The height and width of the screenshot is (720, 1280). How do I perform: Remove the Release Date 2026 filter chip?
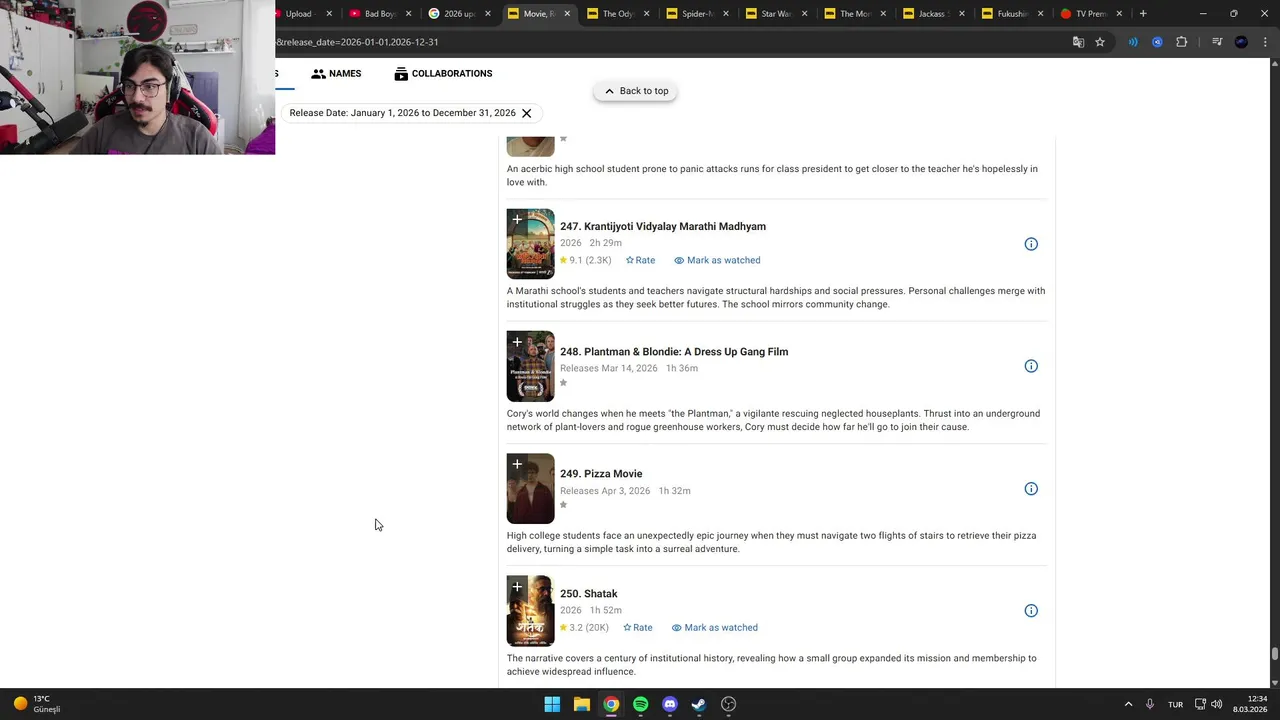pyautogui.click(x=526, y=113)
